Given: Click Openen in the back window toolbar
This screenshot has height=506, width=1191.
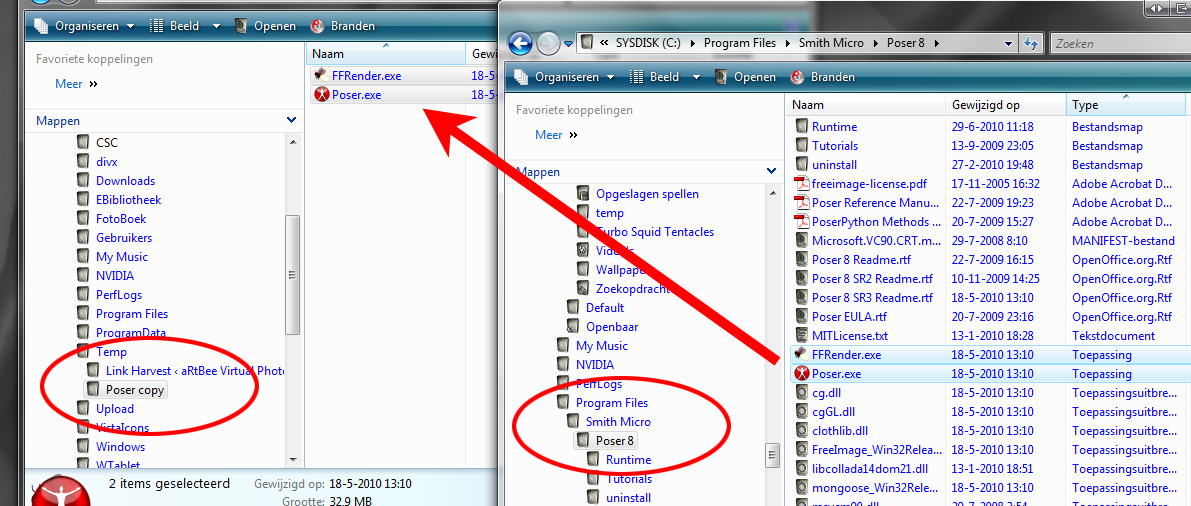Looking at the screenshot, I should tap(264, 26).
